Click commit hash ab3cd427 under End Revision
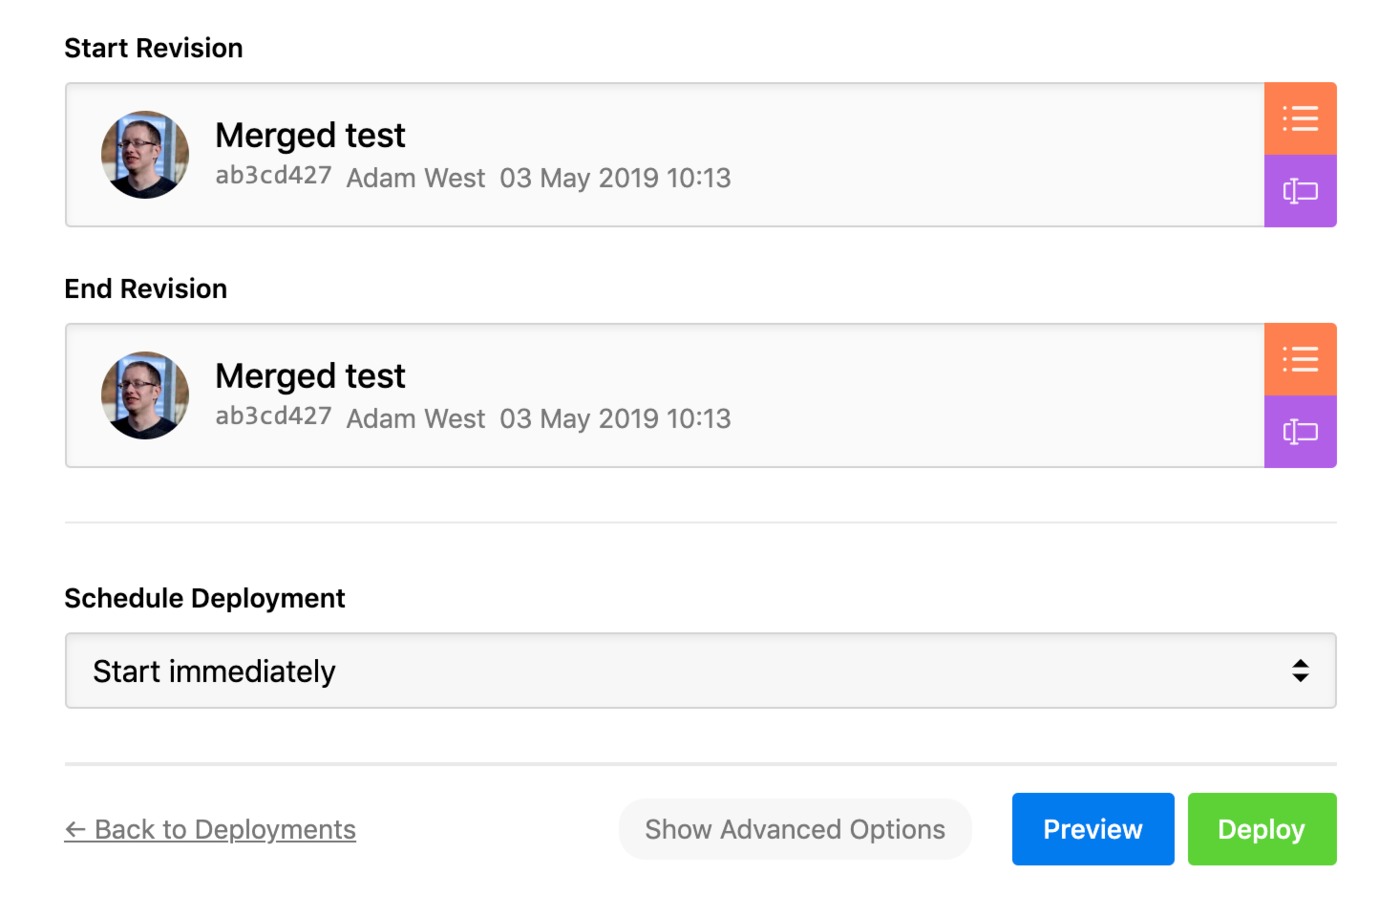 click(x=273, y=416)
